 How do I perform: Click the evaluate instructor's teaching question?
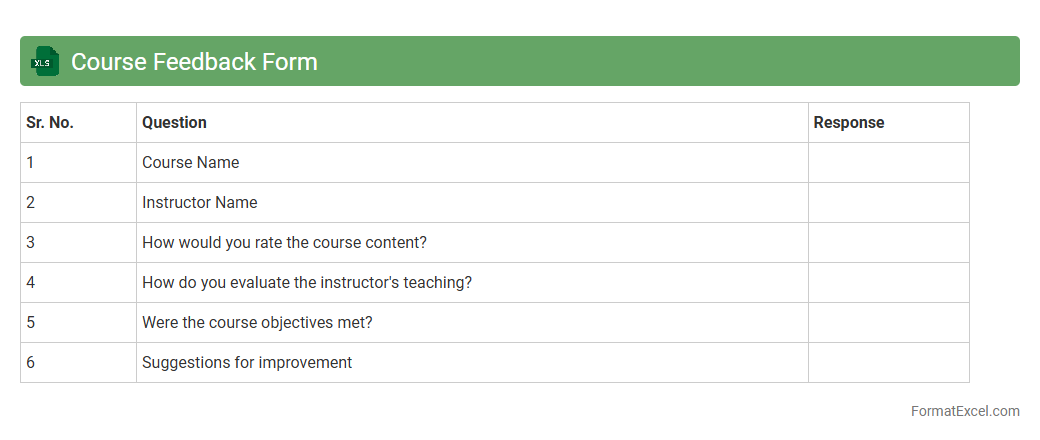[307, 283]
